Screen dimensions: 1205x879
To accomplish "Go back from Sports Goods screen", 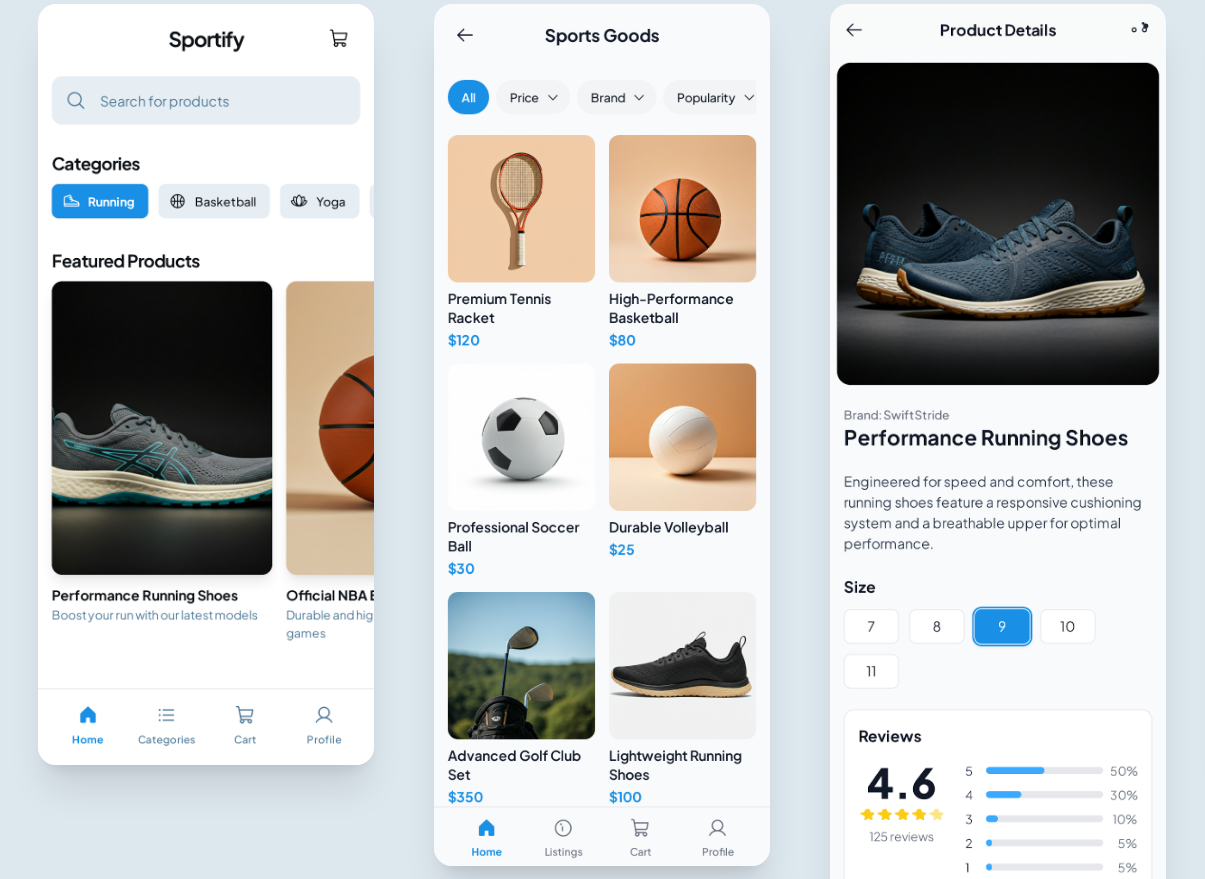I will [464, 35].
